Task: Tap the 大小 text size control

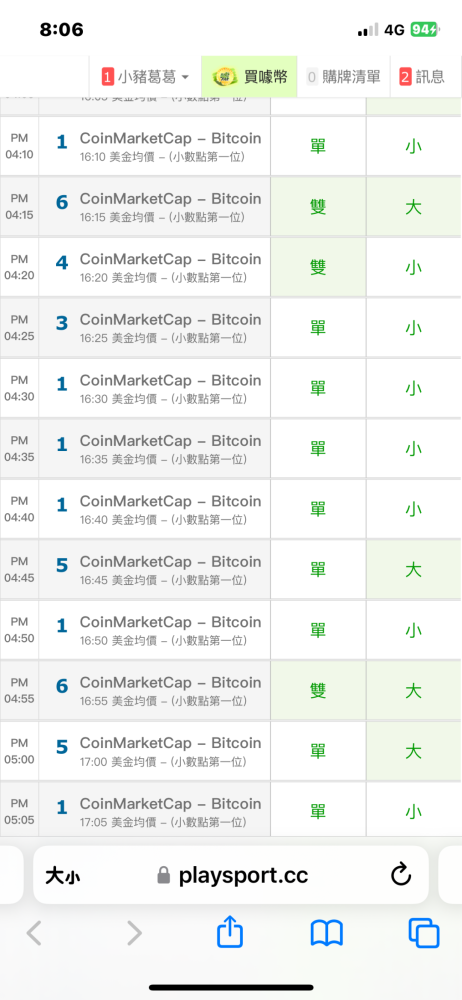Action: pyautogui.click(x=63, y=876)
